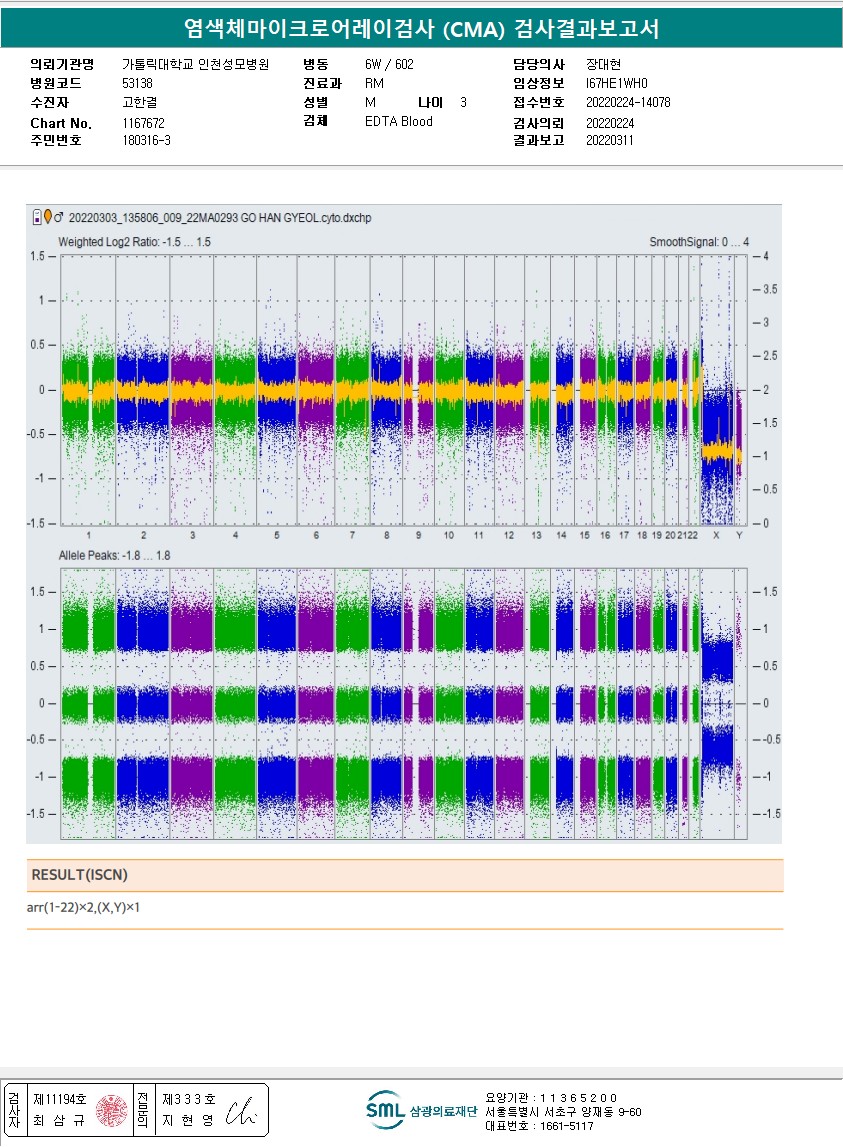This screenshot has width=843, height=1147.
Task: Click the phone number 1661-5117
Action: pos(565,1126)
